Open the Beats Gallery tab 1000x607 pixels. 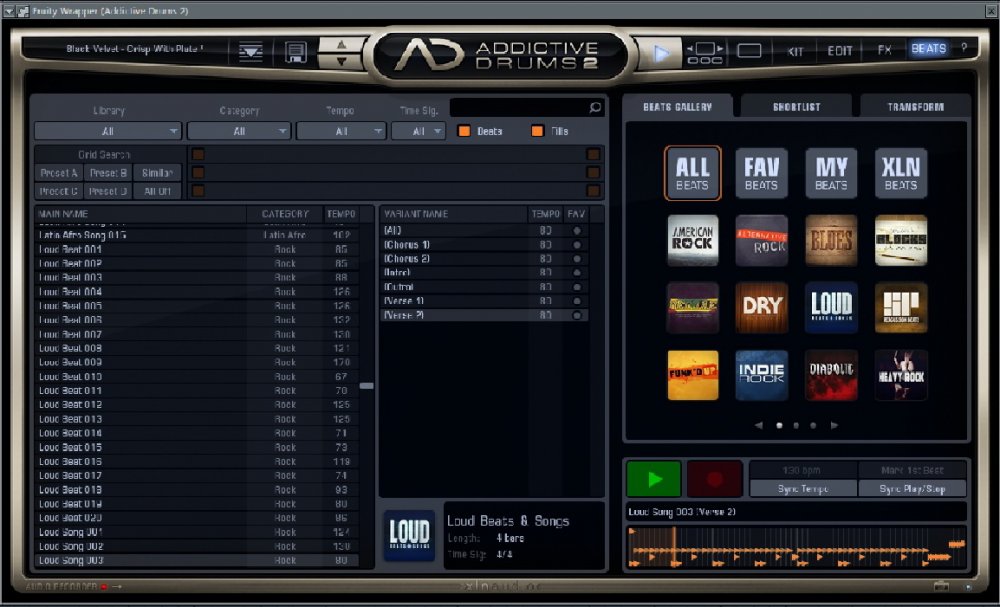(677, 106)
